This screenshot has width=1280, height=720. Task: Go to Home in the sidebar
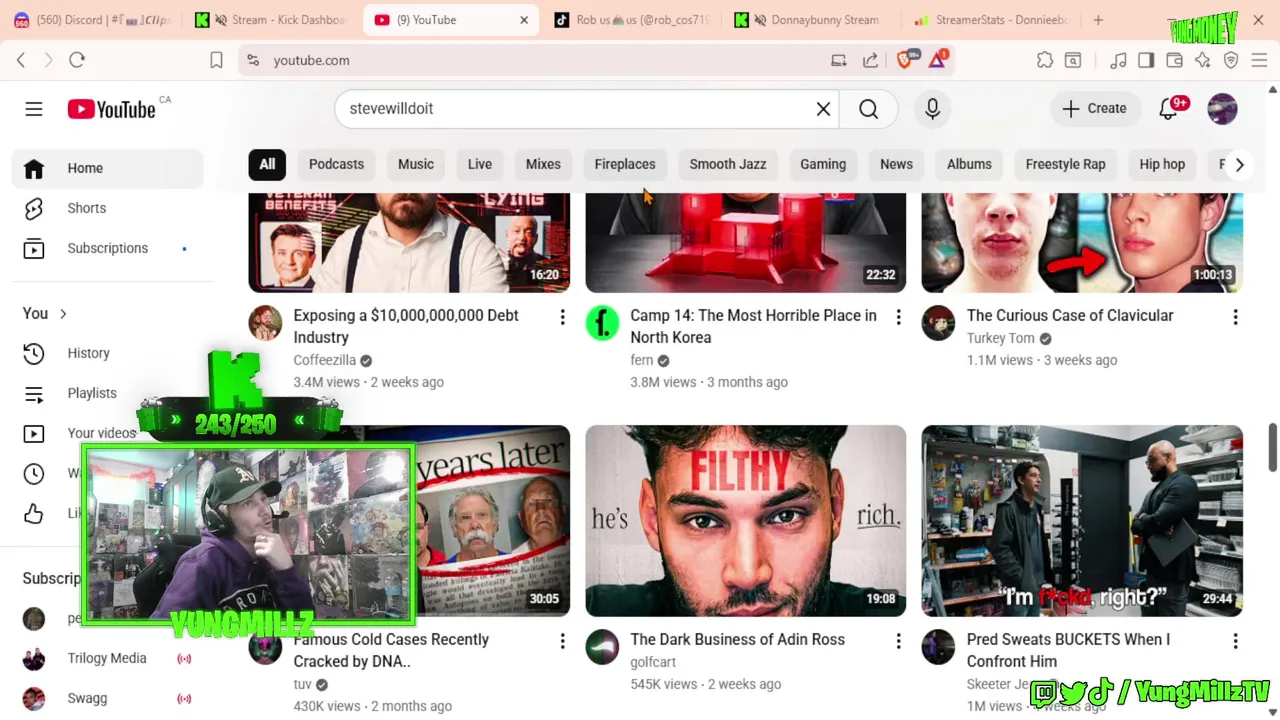[x=107, y=168]
